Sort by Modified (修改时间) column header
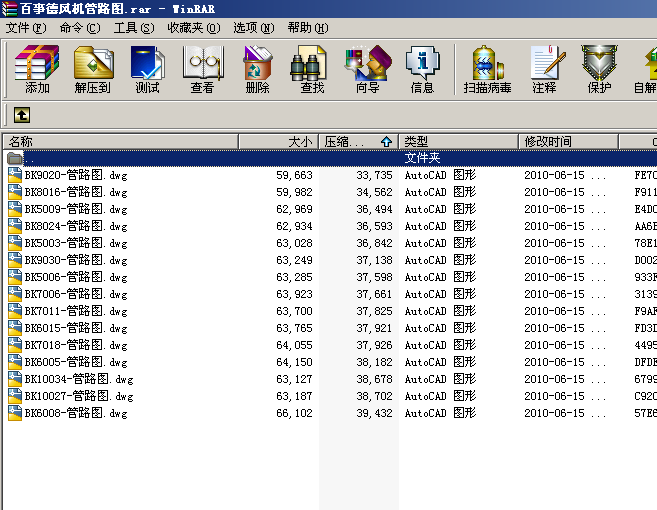657x510 pixels. tap(569, 142)
